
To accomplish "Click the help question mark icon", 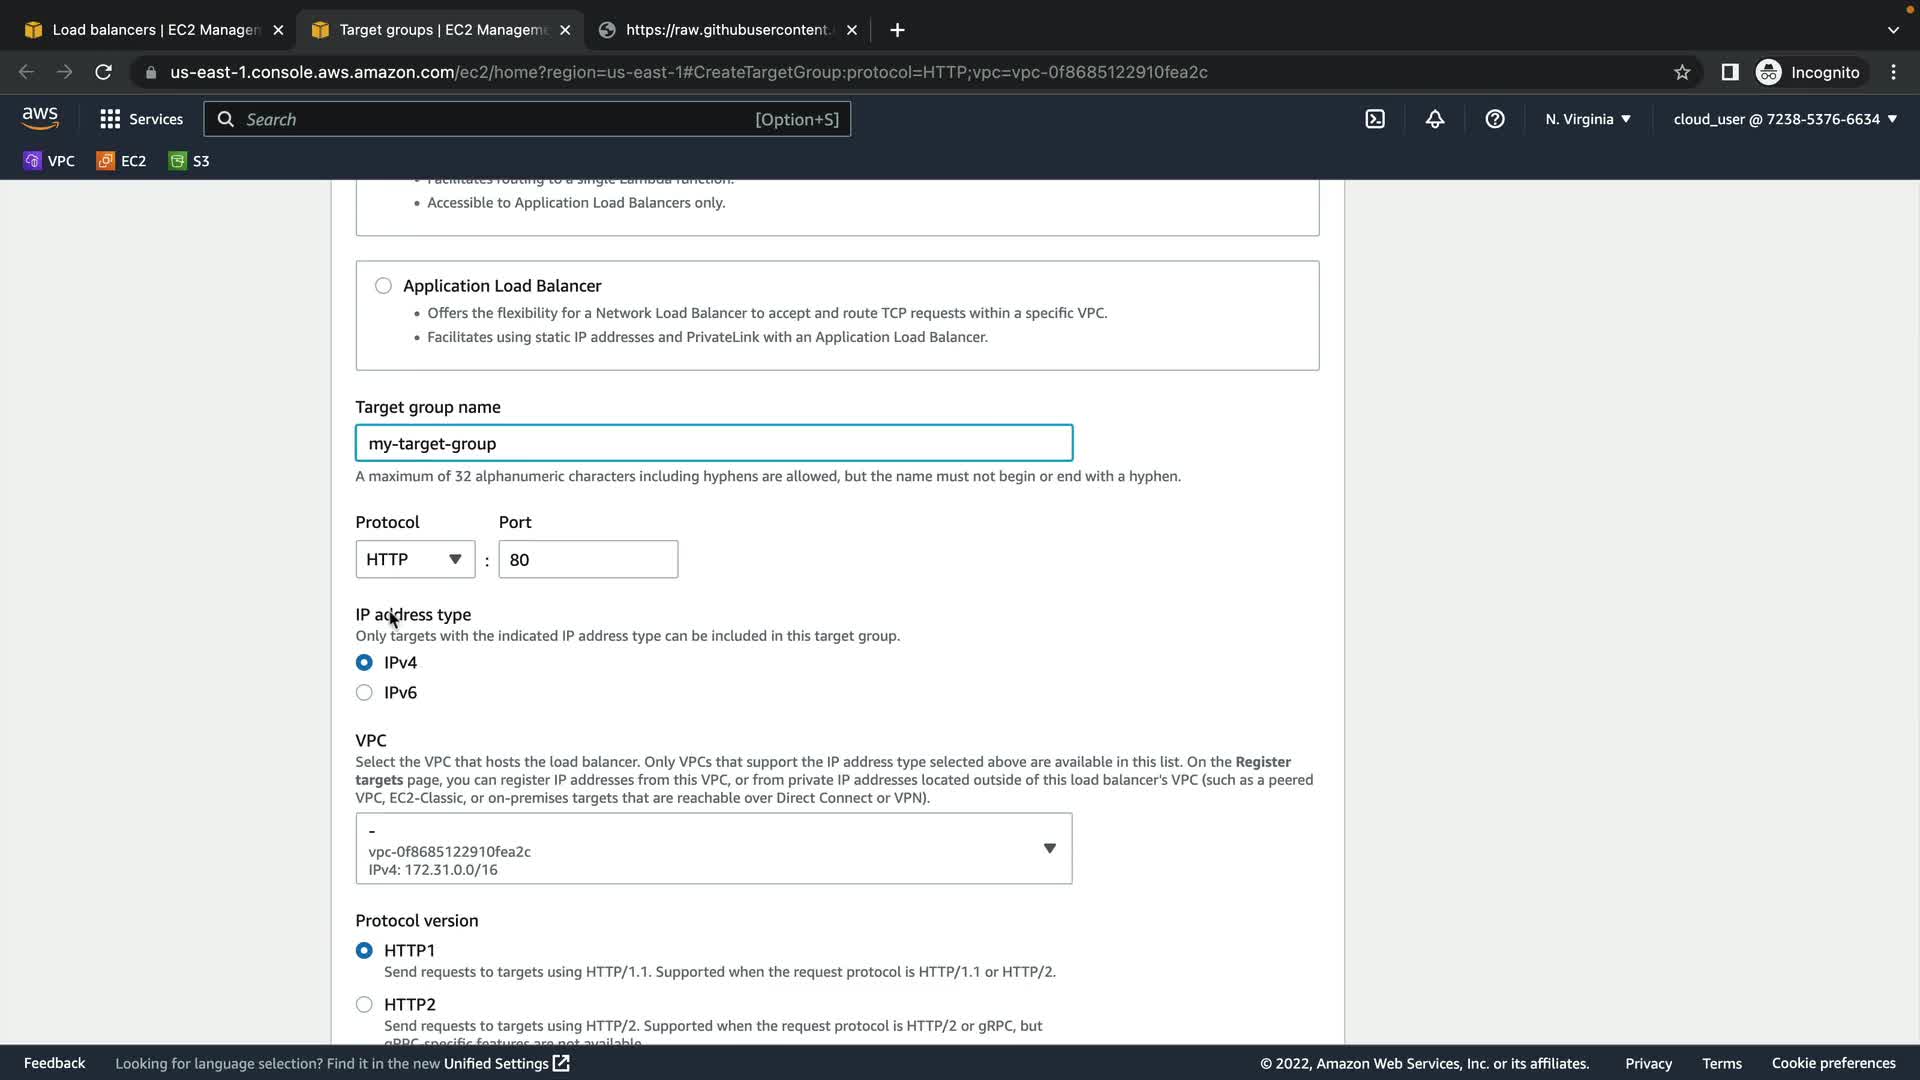I will point(1495,119).
